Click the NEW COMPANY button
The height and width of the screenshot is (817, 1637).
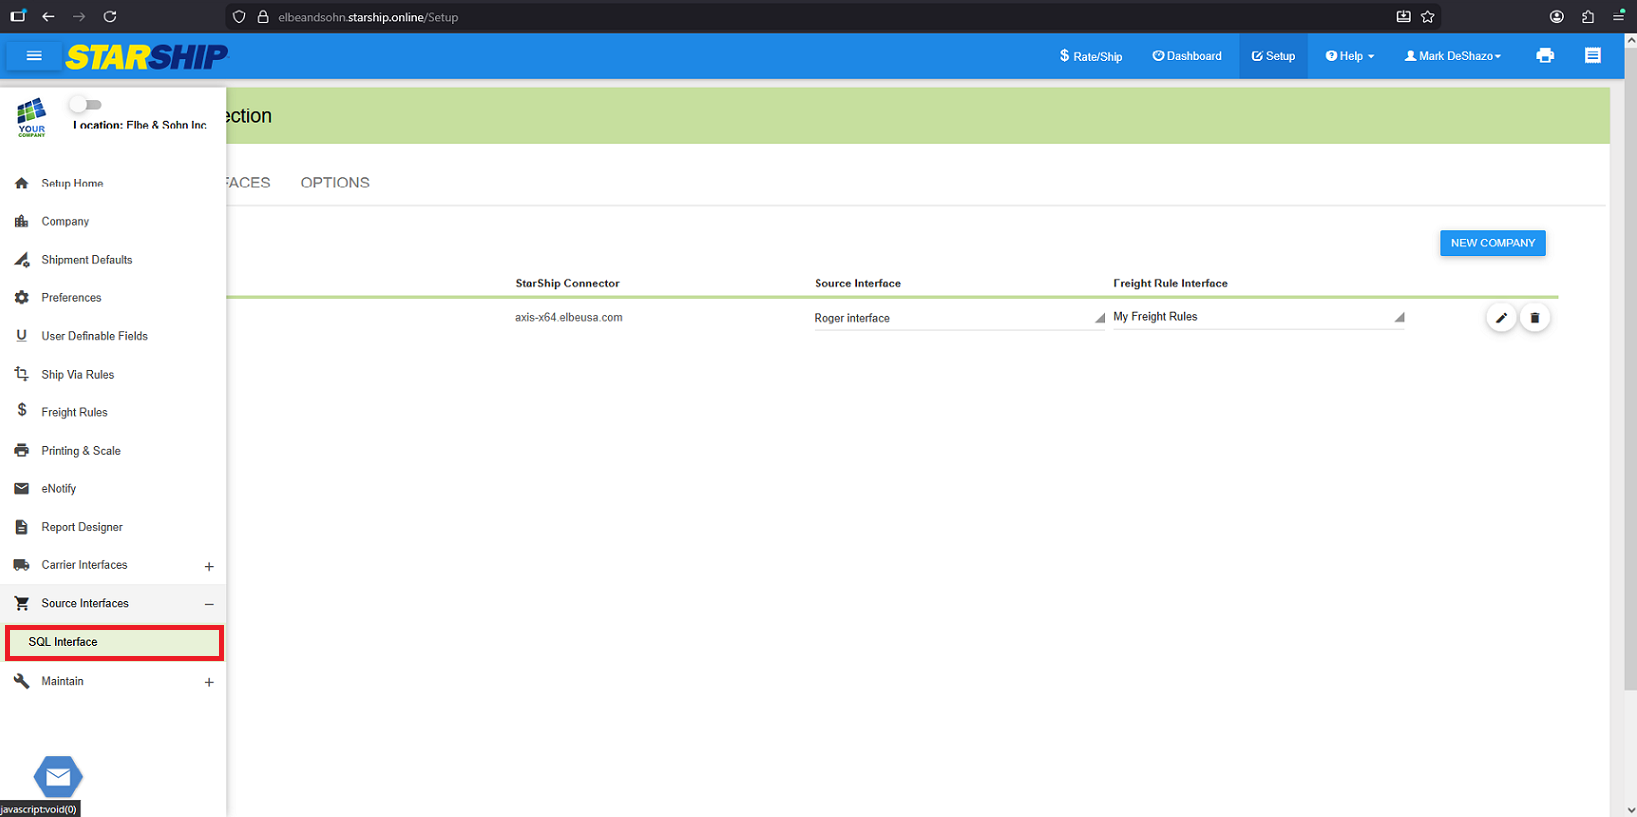click(x=1492, y=243)
